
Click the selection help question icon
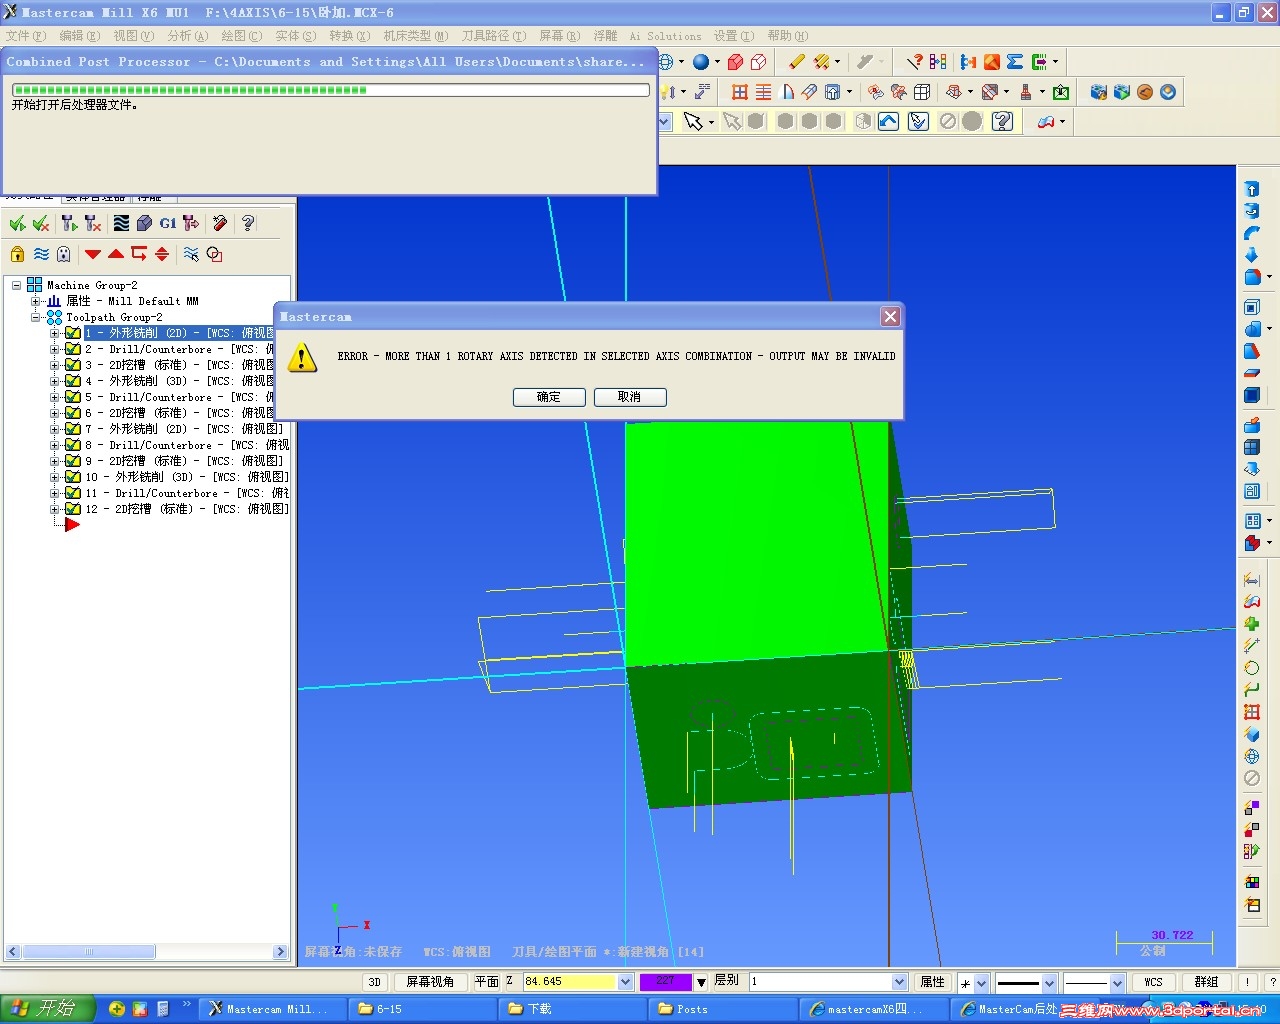1003,121
